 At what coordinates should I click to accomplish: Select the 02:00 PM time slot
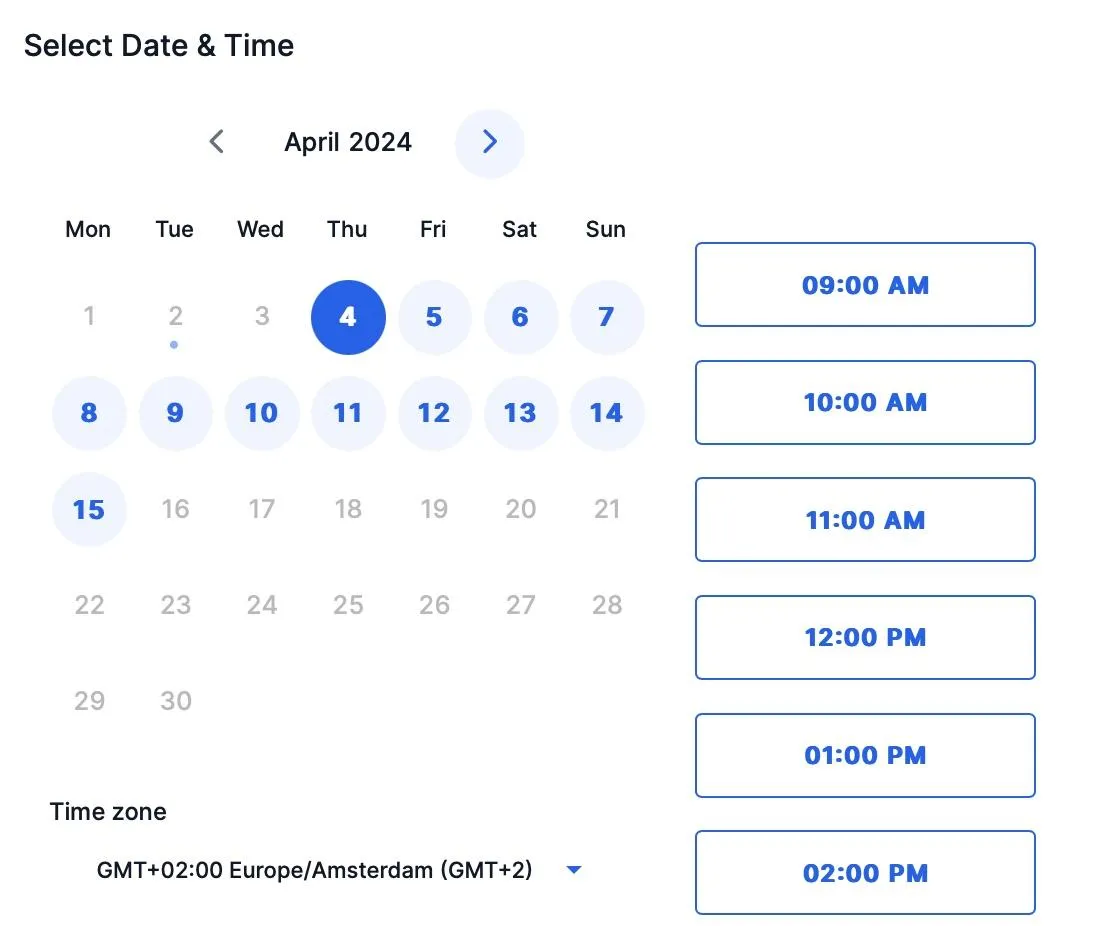pyautogui.click(x=865, y=872)
